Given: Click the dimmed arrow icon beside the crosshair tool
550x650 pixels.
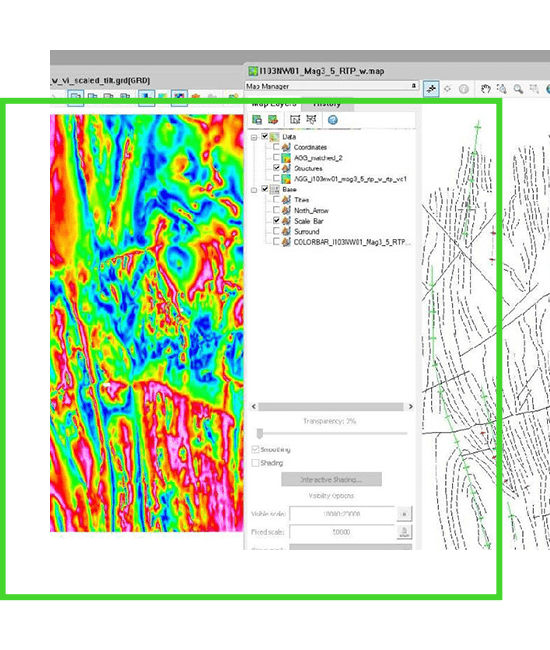Looking at the screenshot, I should pyautogui.click(x=448, y=89).
